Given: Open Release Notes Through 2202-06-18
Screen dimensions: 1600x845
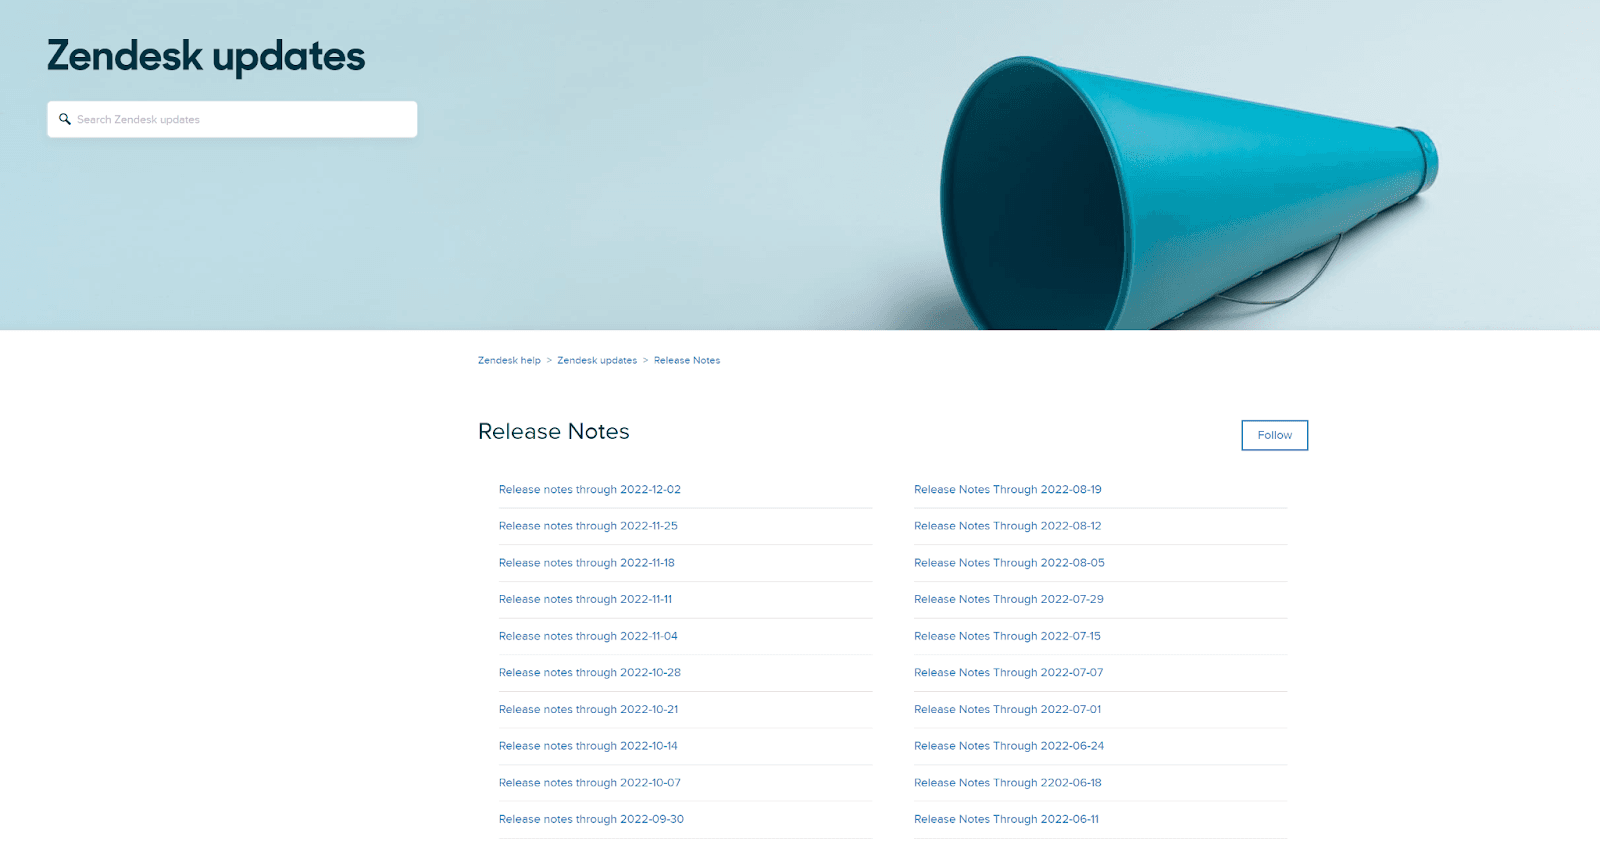Looking at the screenshot, I should 1007,783.
